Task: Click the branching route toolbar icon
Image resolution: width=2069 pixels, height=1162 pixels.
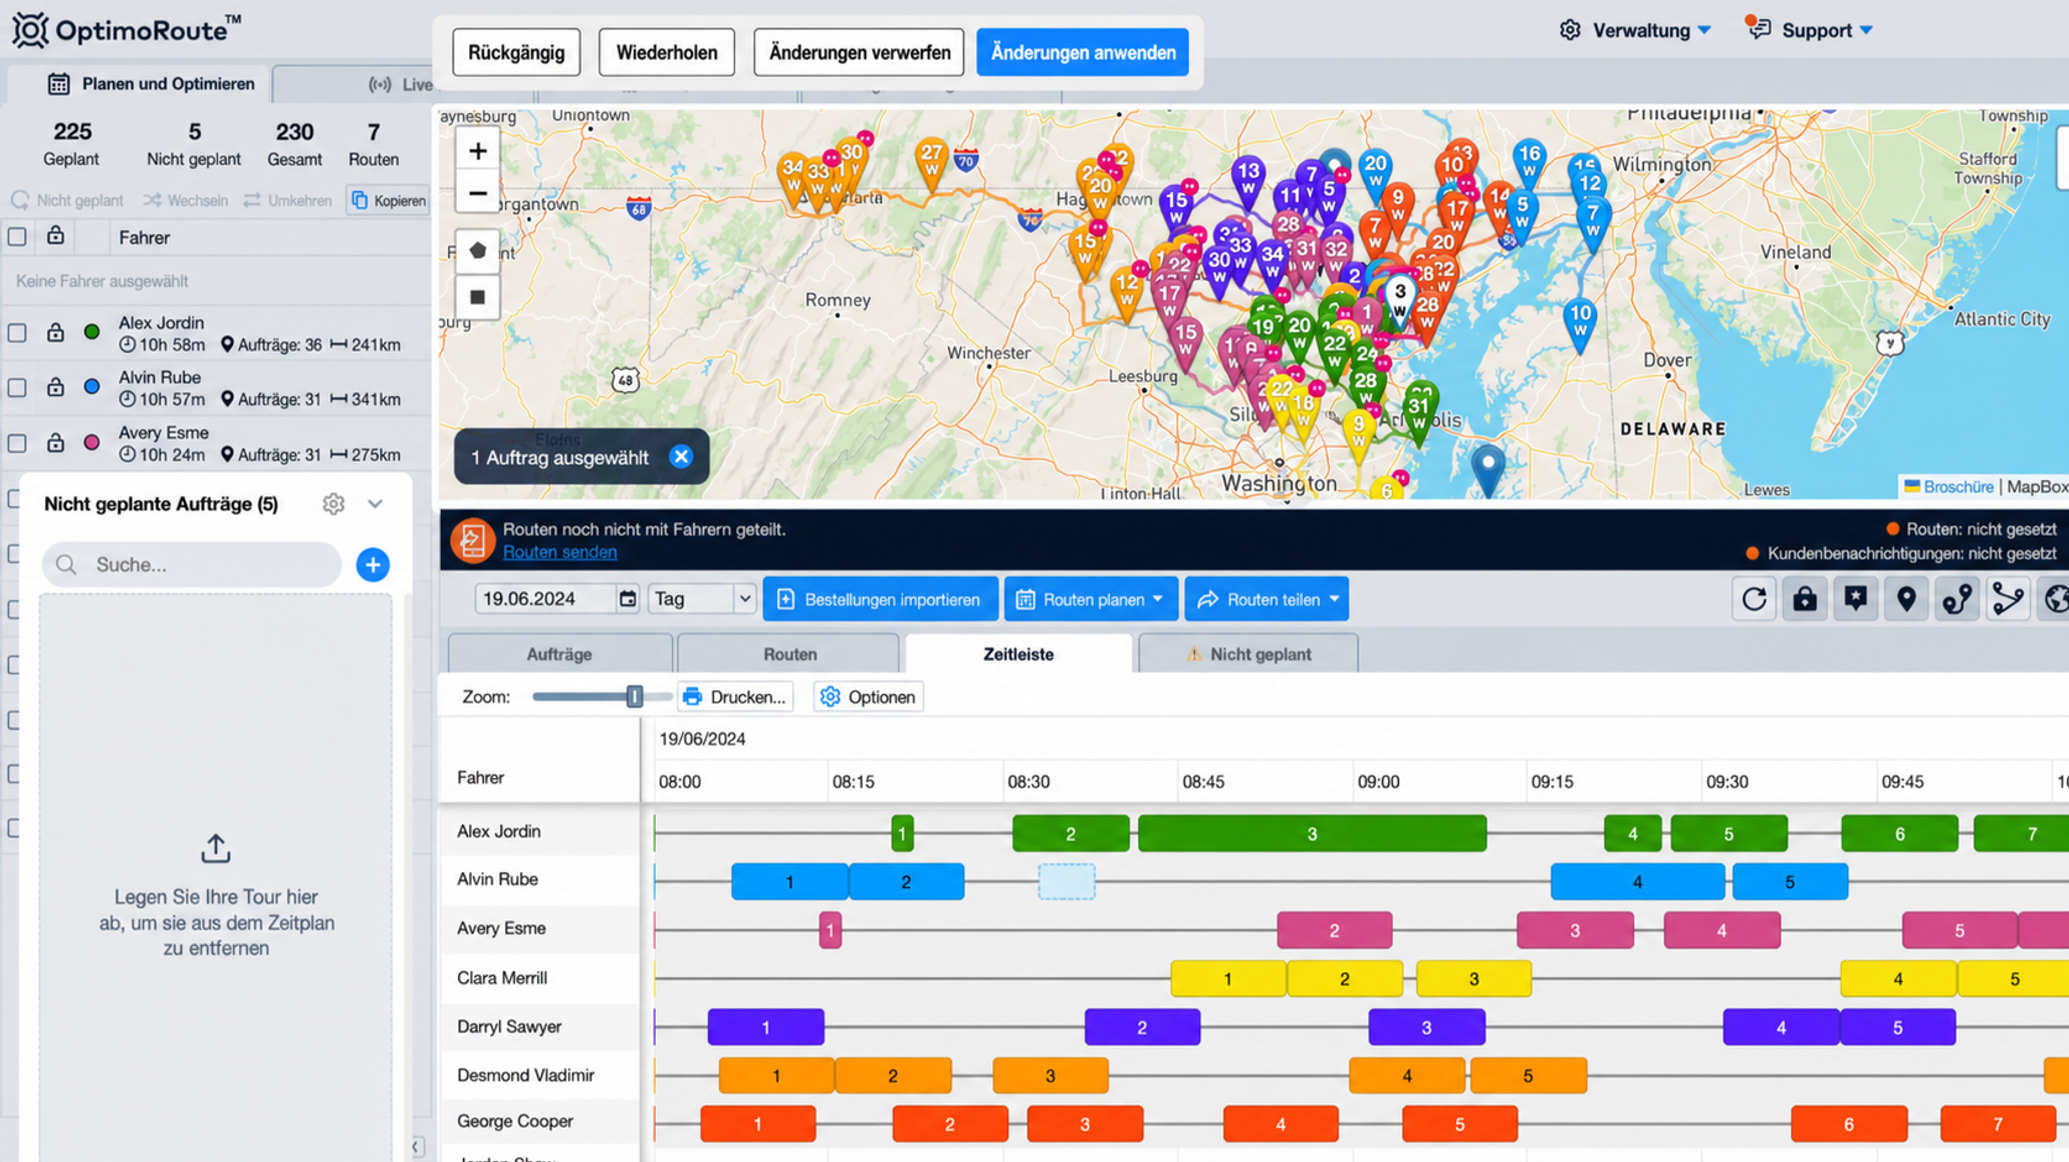Action: click(x=2008, y=599)
